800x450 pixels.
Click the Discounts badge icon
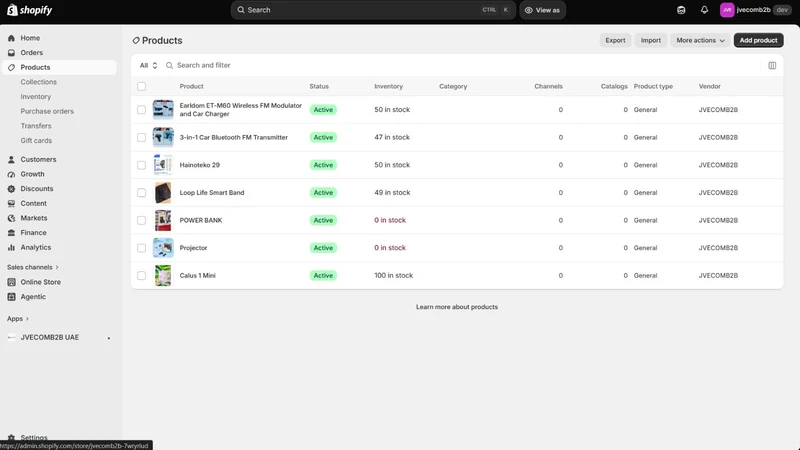[x=11, y=189]
